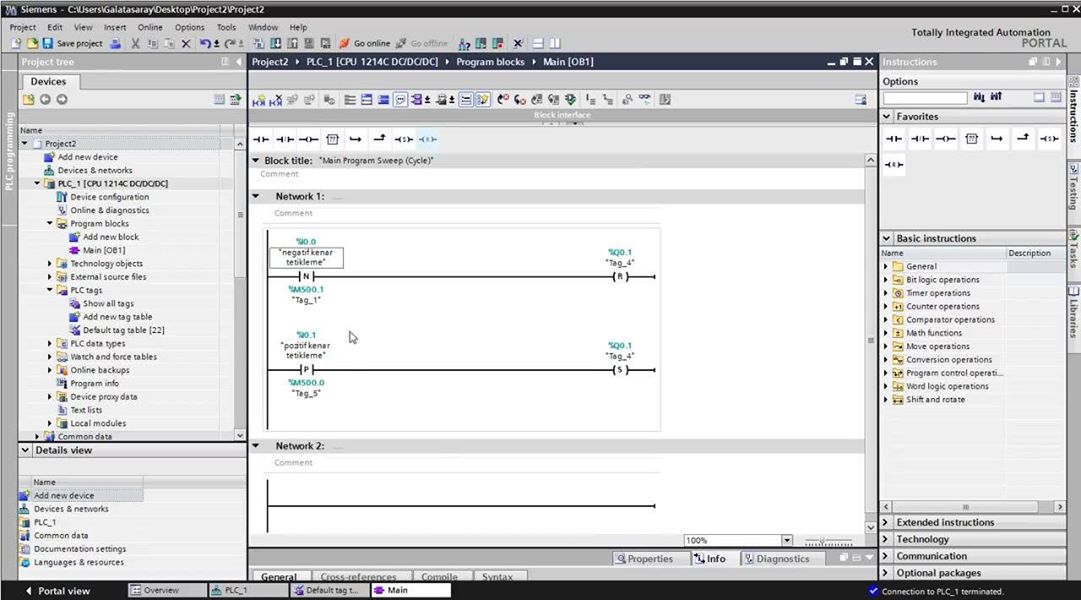Image resolution: width=1081 pixels, height=600 pixels.
Task: Click the open project folder icon
Action: coord(32,43)
